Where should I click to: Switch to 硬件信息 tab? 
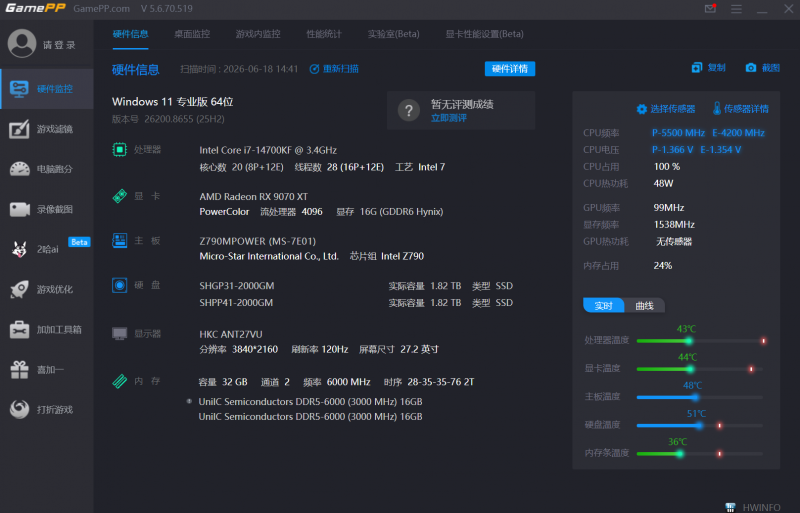131,34
